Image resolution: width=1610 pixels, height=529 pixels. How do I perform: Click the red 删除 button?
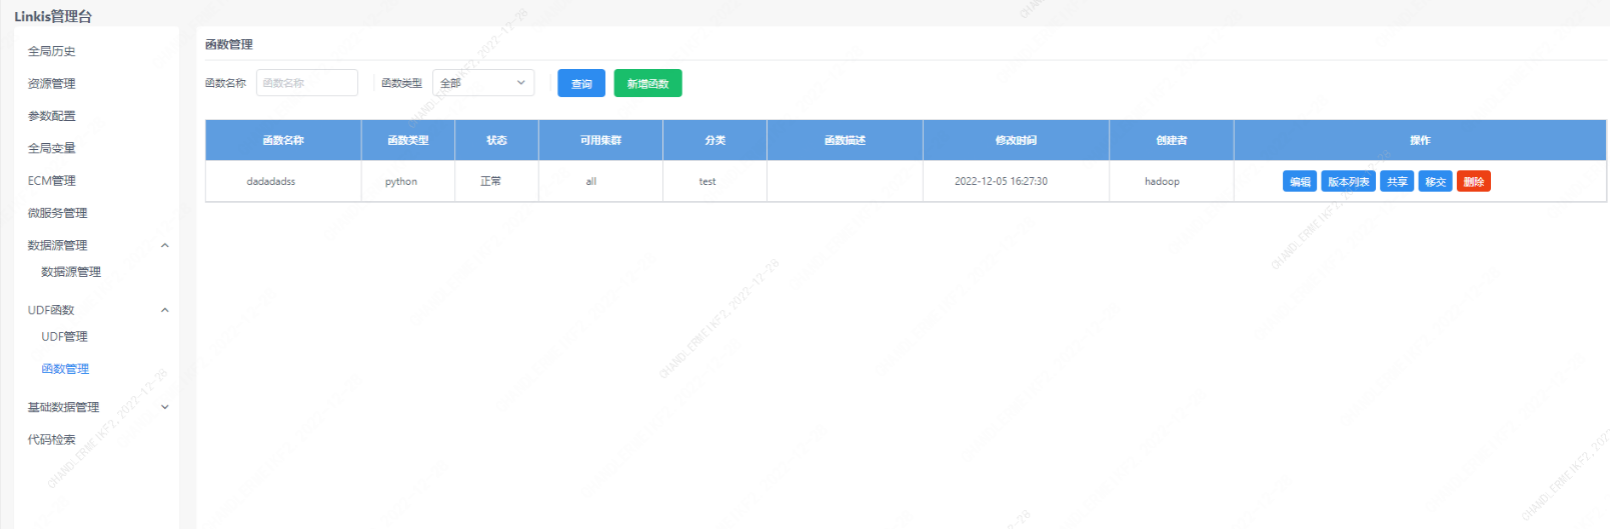click(1473, 182)
